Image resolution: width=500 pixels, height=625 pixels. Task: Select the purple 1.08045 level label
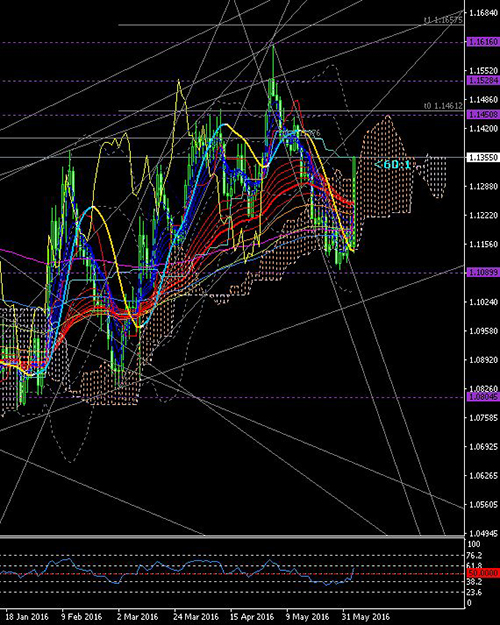pyautogui.click(x=483, y=397)
